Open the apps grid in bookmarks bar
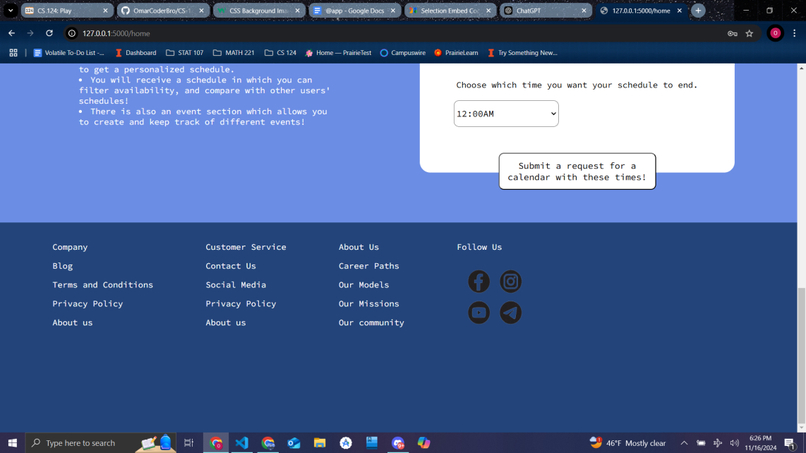 pyautogui.click(x=13, y=52)
